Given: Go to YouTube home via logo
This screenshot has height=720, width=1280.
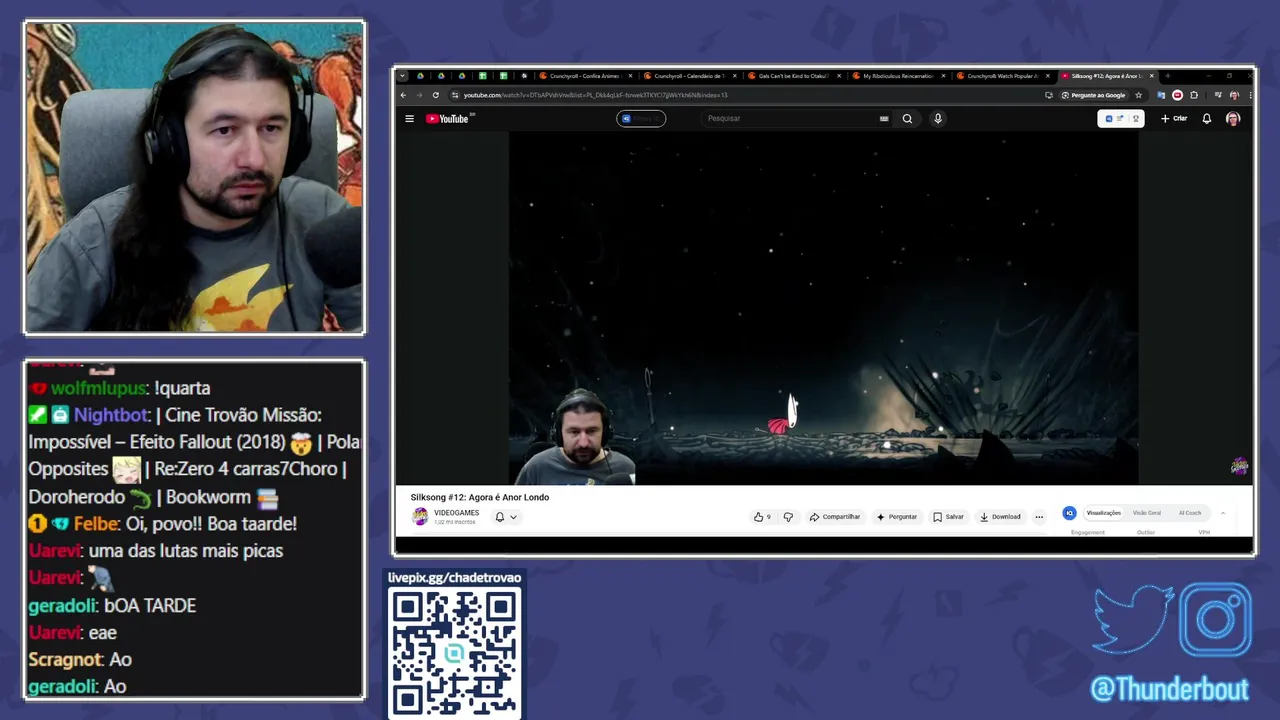Looking at the screenshot, I should tap(450, 118).
